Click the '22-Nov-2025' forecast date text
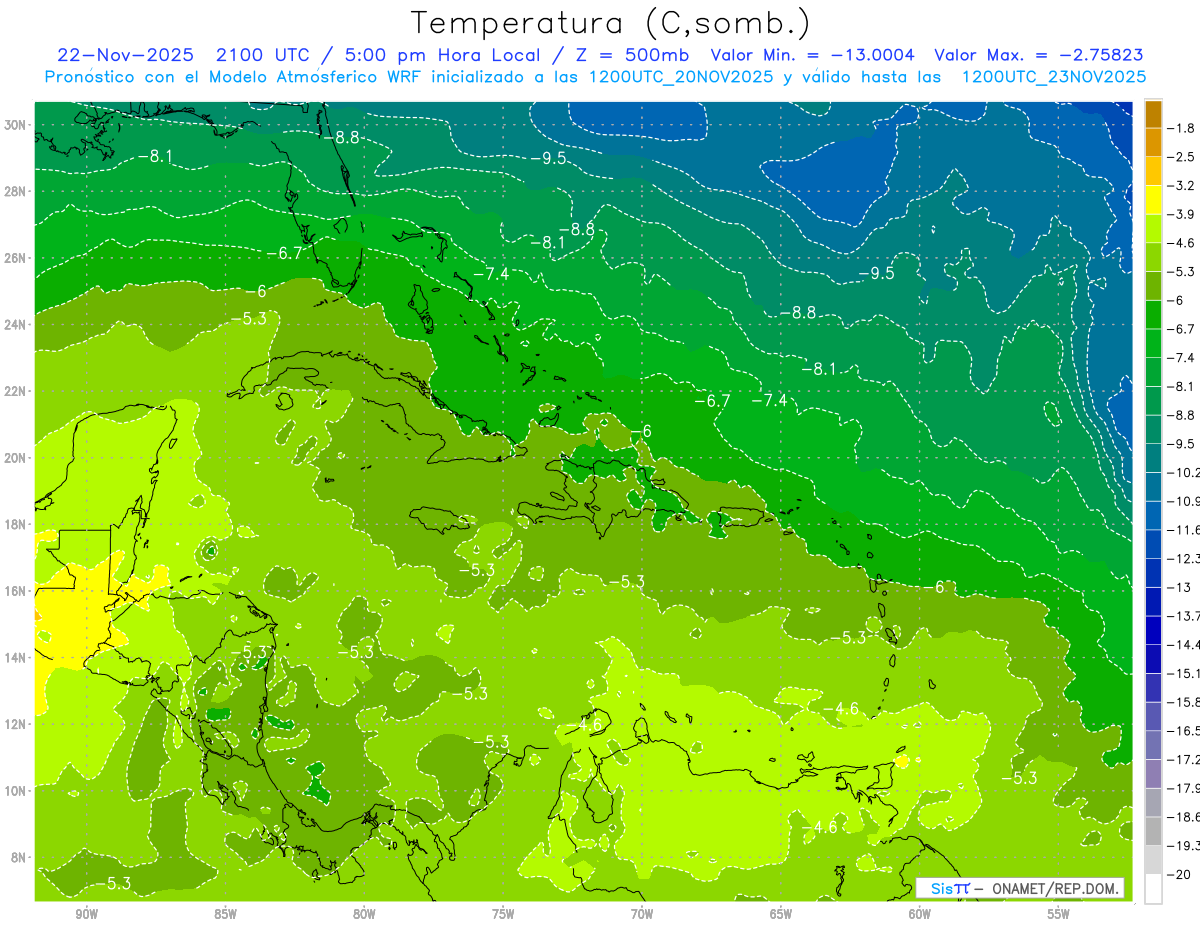 point(125,55)
